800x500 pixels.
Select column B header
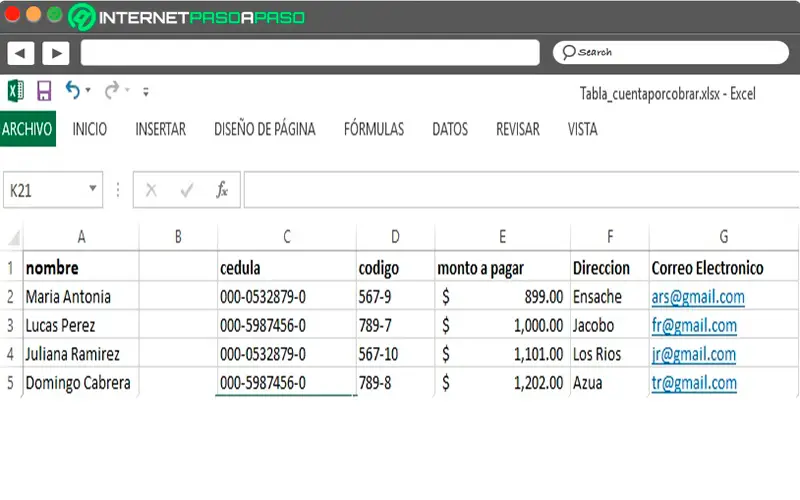click(x=178, y=237)
